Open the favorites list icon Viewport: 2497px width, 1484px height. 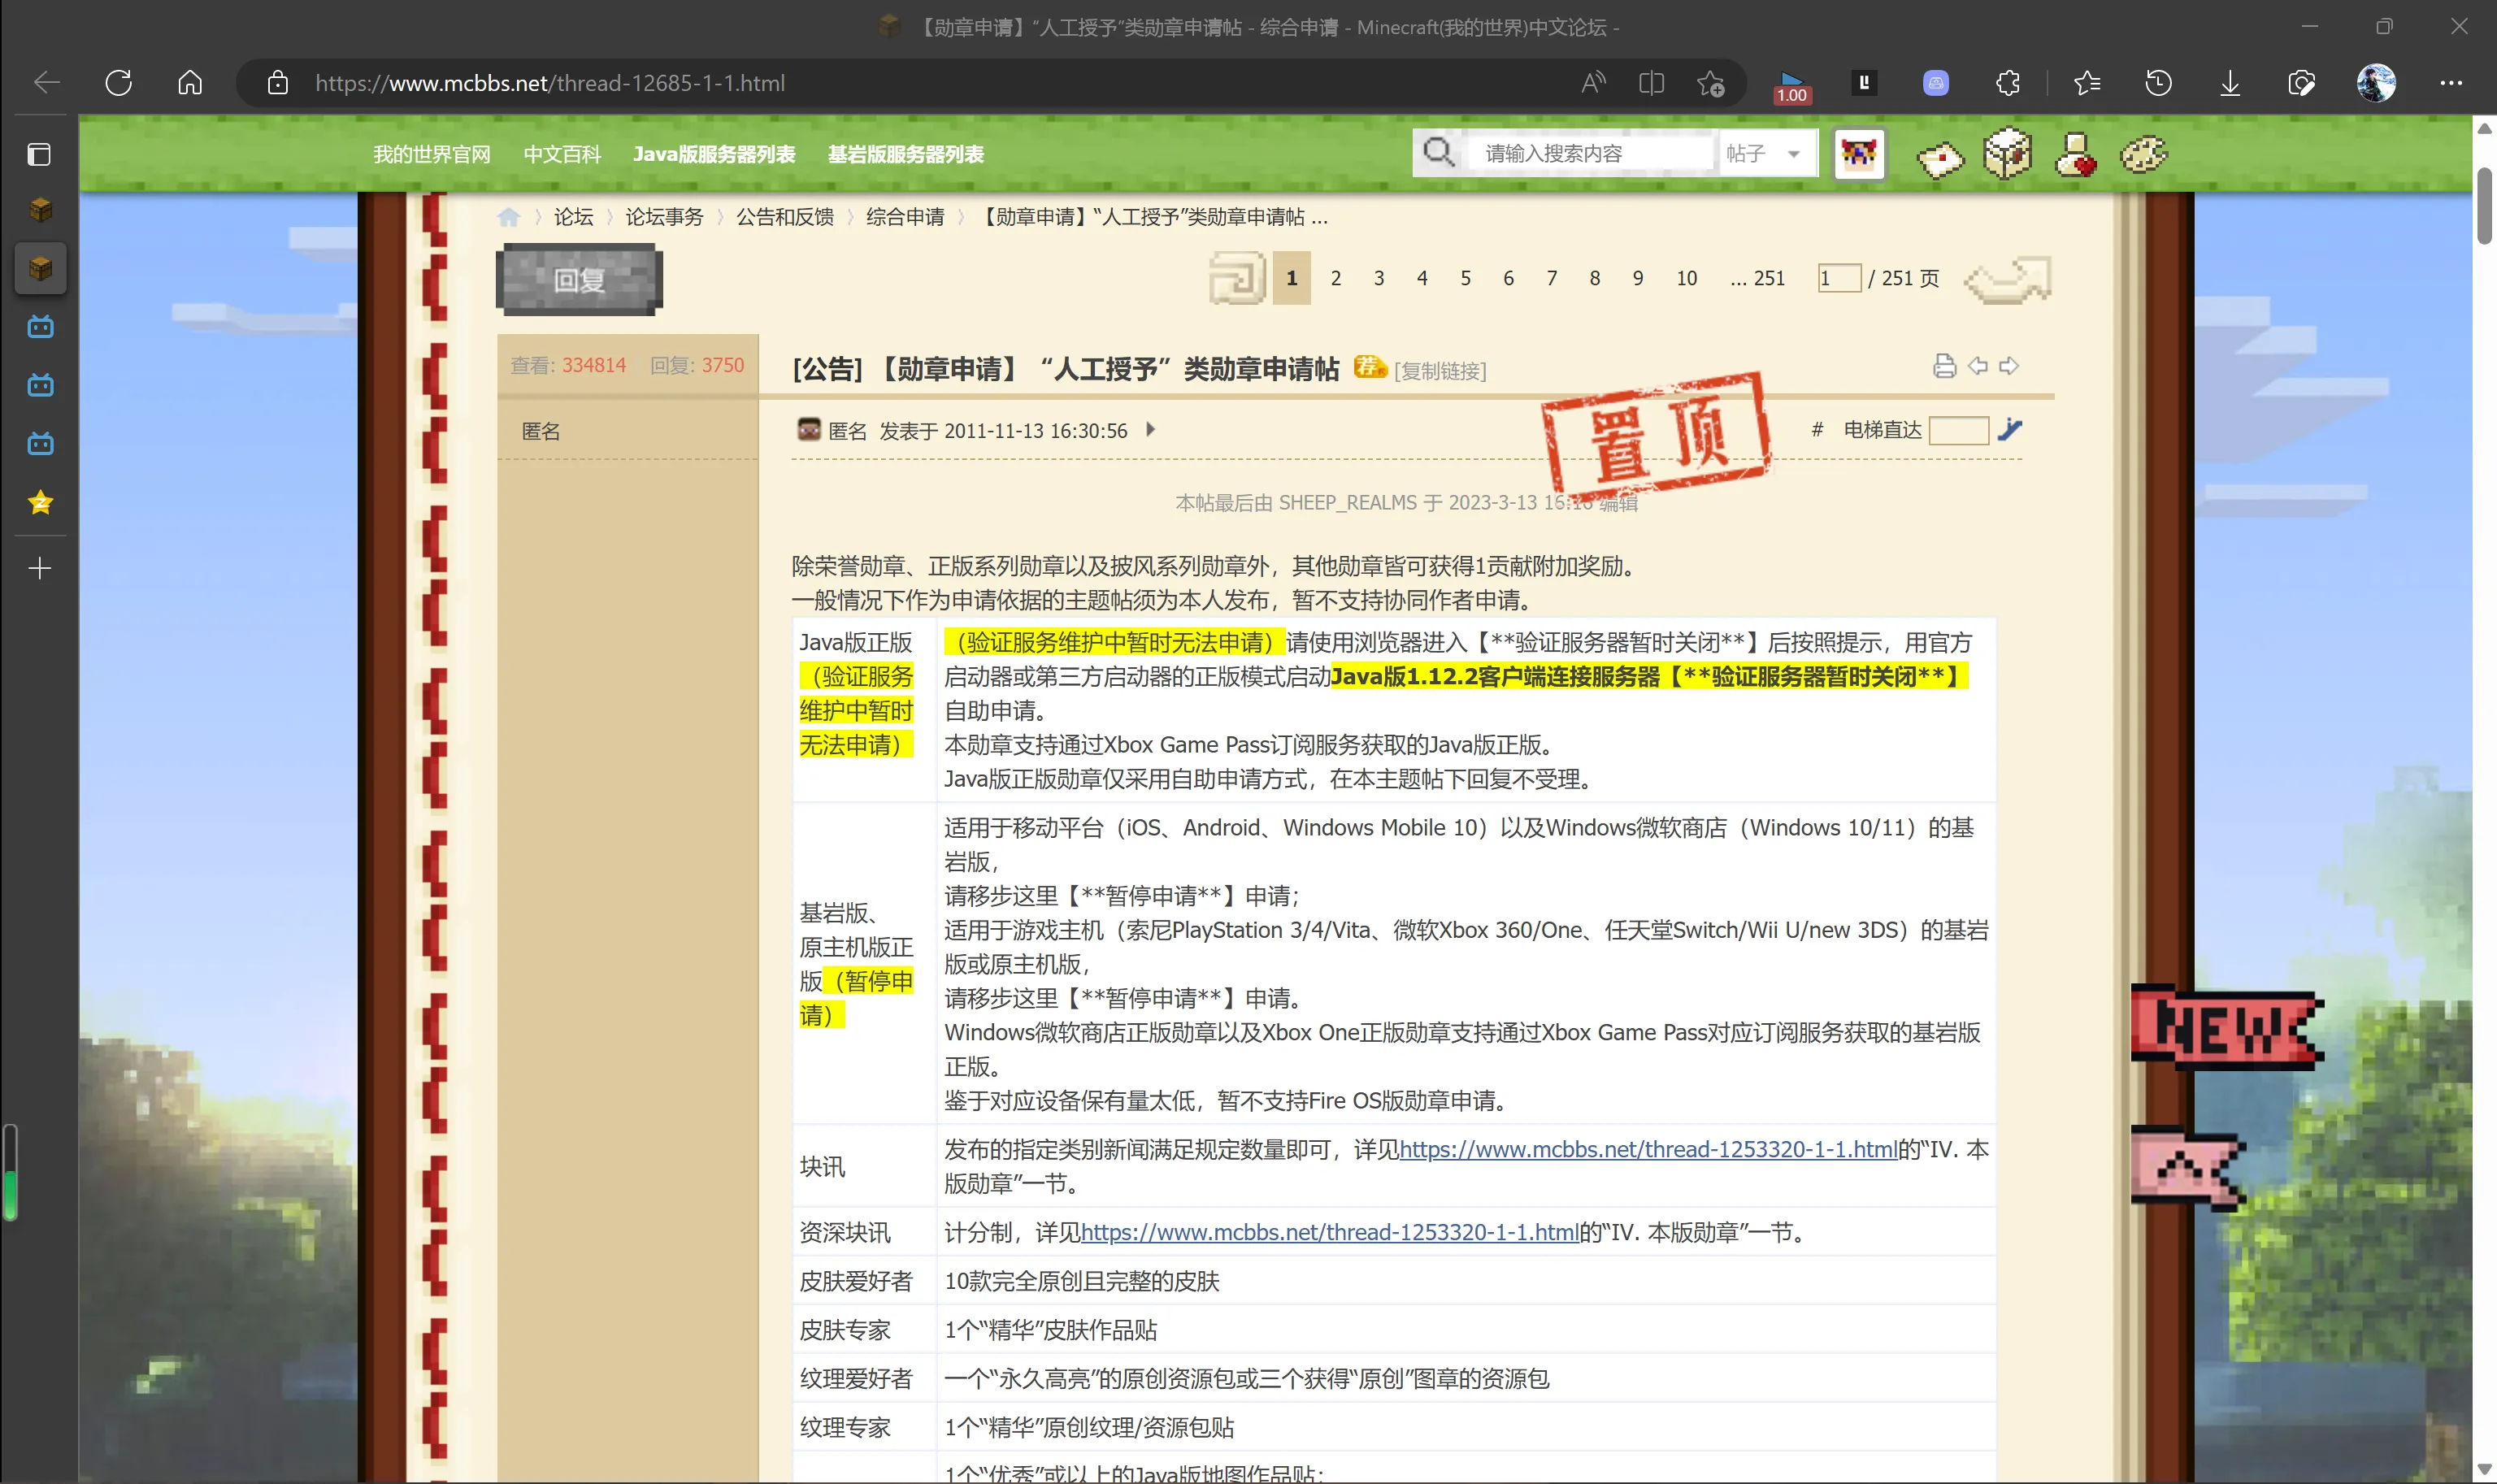click(x=2086, y=83)
